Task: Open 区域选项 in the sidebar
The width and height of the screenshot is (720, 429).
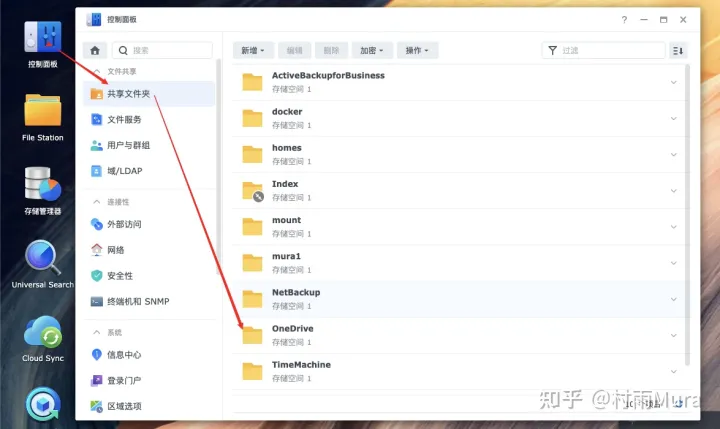Action: pos(149,406)
